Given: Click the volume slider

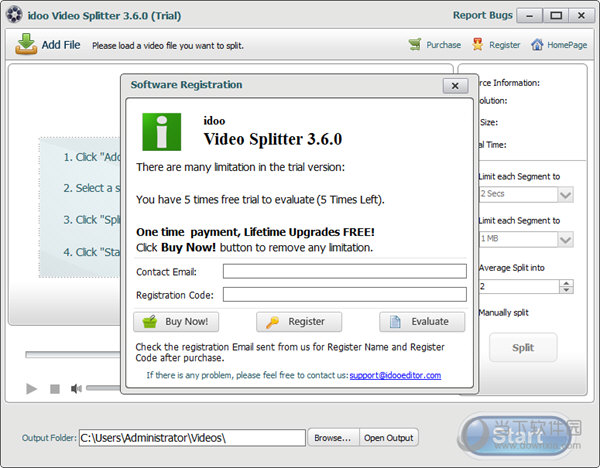Looking at the screenshot, I should tap(103, 388).
